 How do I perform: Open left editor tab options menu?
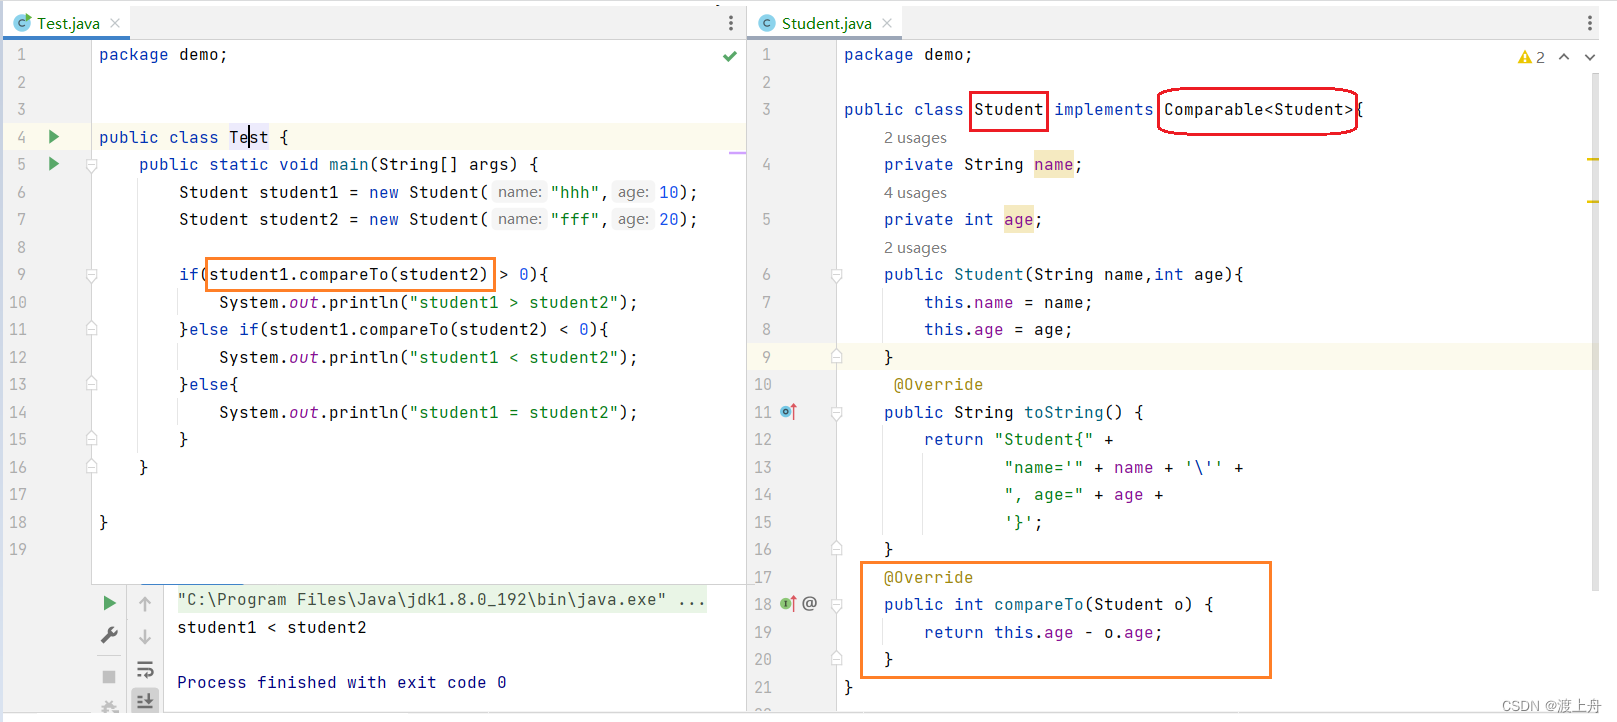(731, 23)
